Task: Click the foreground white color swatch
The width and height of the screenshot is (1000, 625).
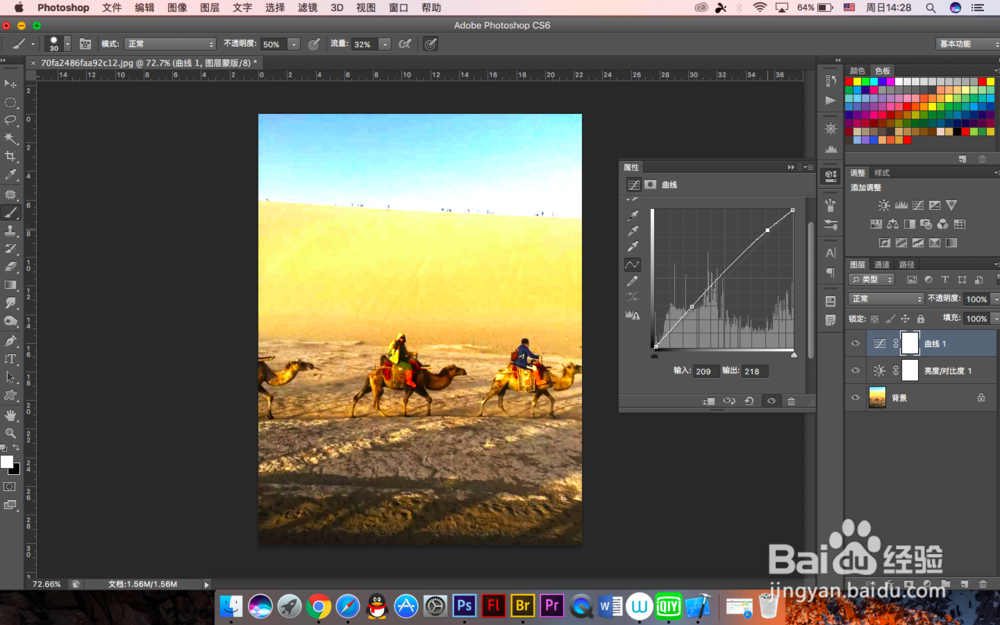Action: (6, 462)
